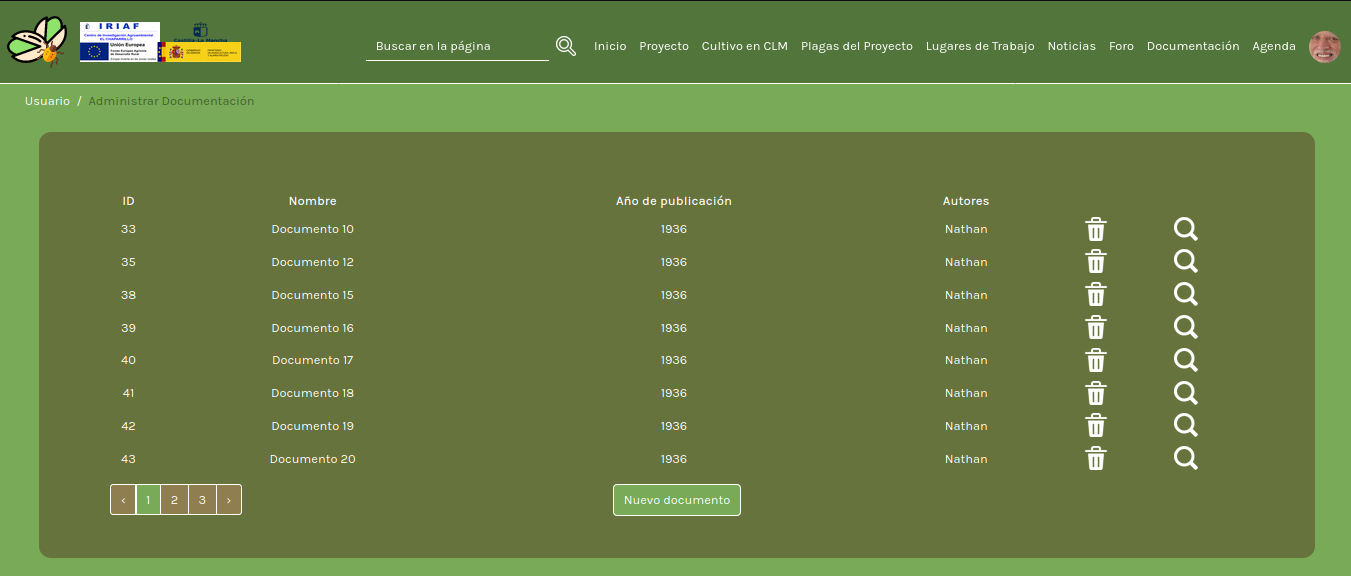Remove Documento 18 with trash icon
The image size is (1351, 576).
coord(1096,394)
